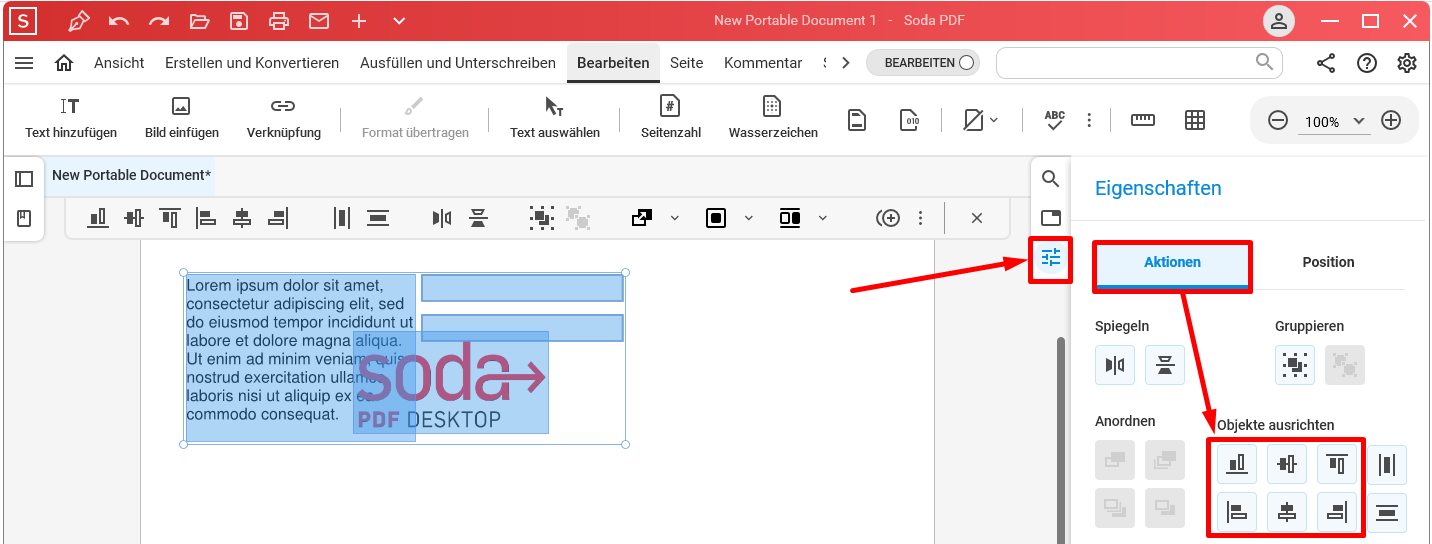Switch to the Position tab
This screenshot has height=544, width=1432.
coord(1328,262)
